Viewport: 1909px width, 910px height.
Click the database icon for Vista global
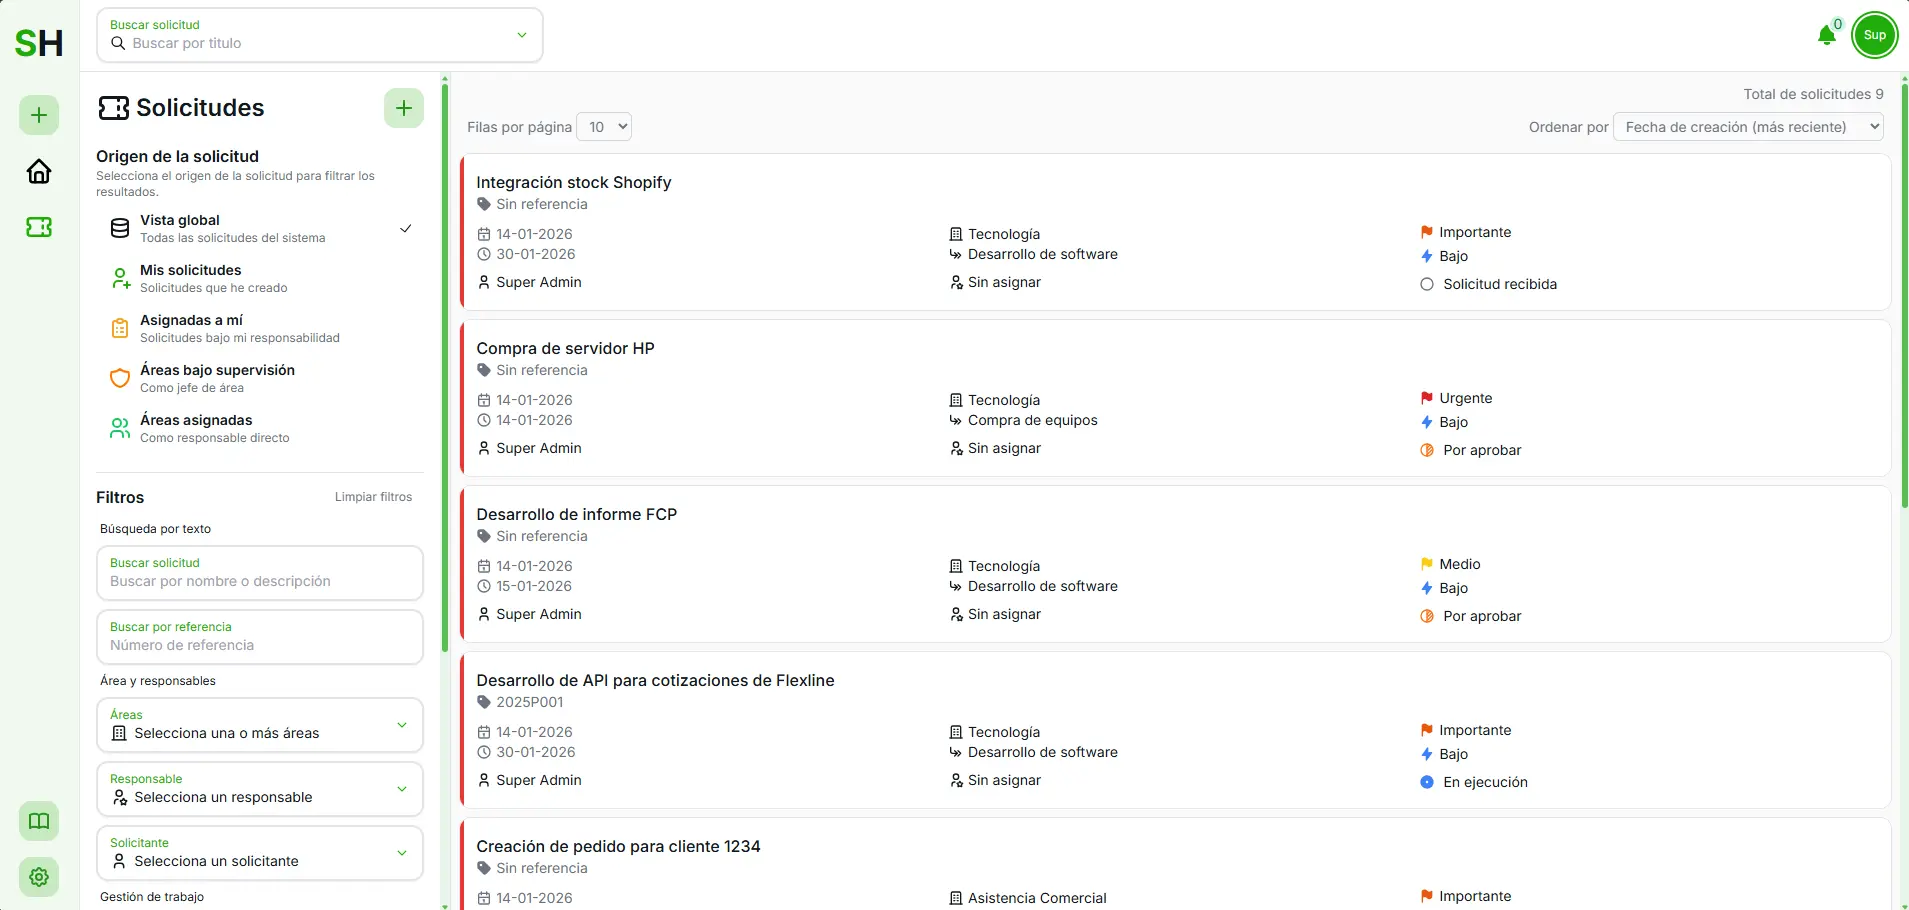120,228
